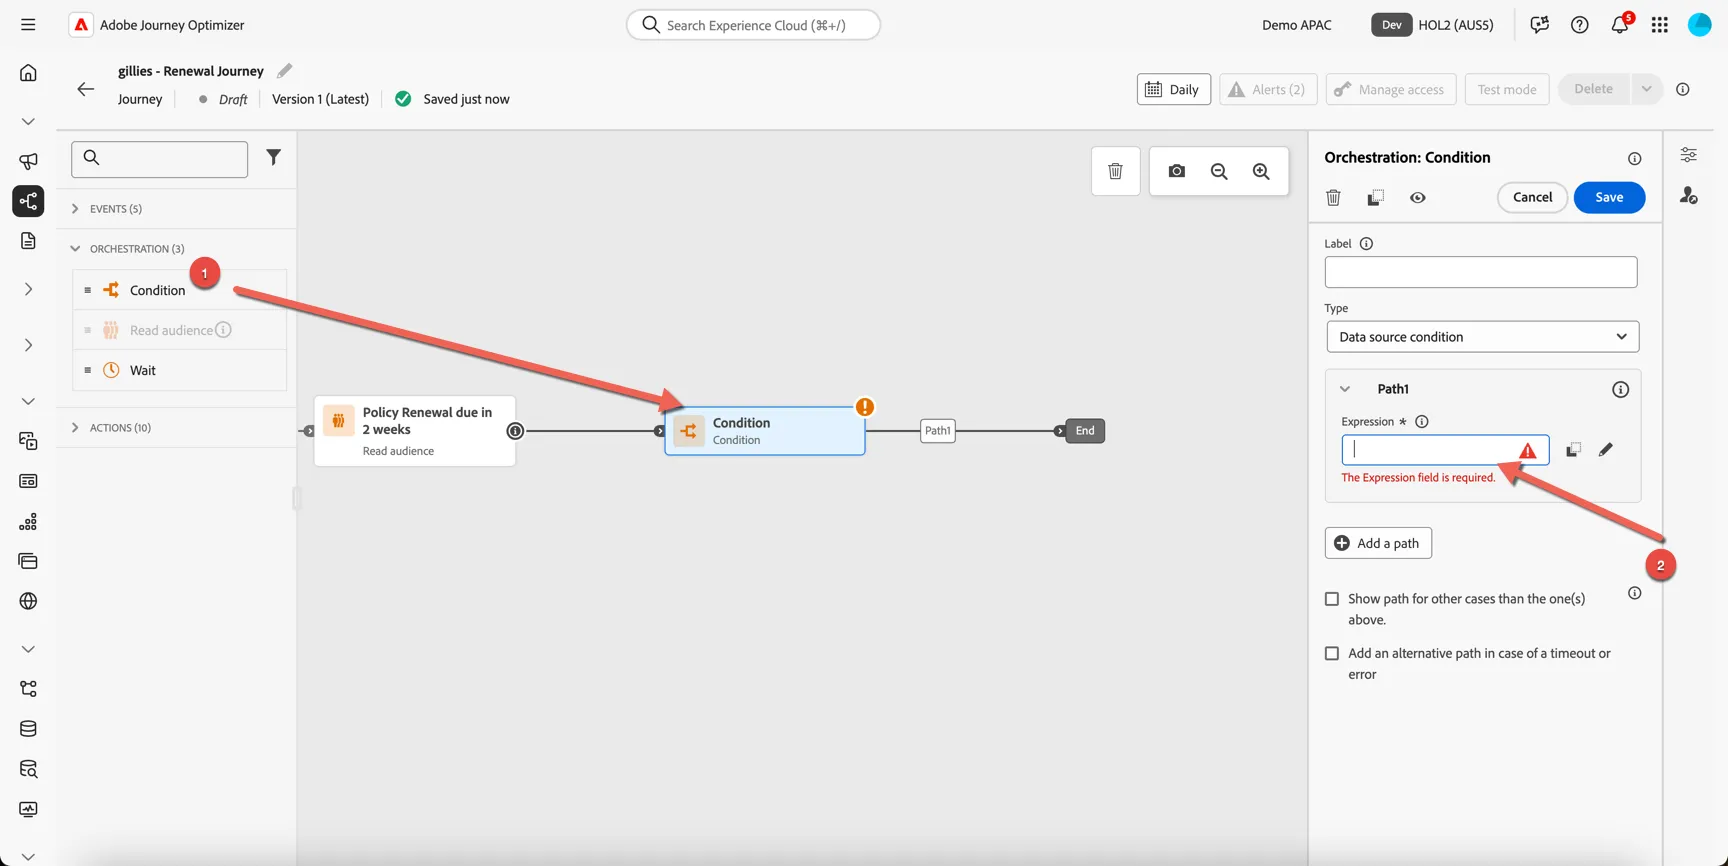Click the Cancel button
This screenshot has width=1728, height=866.
1532,197
